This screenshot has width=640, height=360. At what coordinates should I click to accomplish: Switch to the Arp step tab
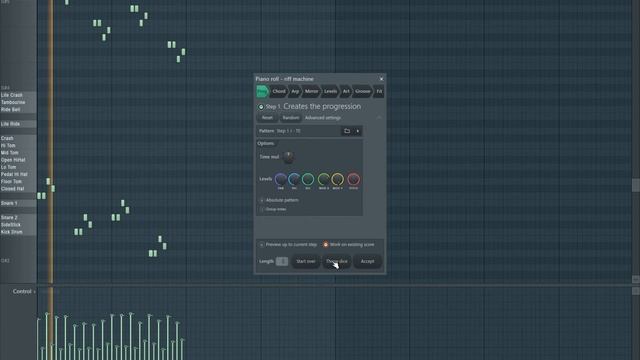[295, 91]
